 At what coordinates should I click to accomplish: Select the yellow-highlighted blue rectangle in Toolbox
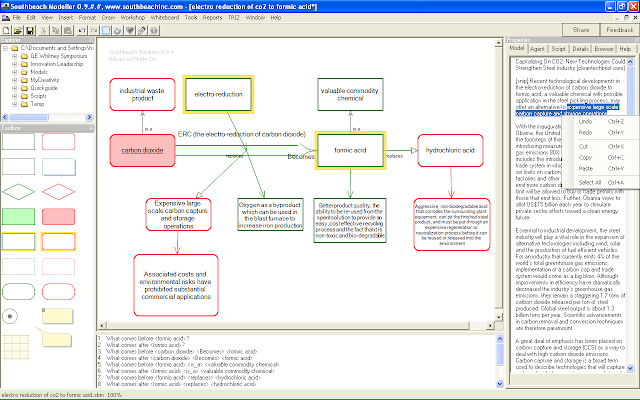coord(18,242)
